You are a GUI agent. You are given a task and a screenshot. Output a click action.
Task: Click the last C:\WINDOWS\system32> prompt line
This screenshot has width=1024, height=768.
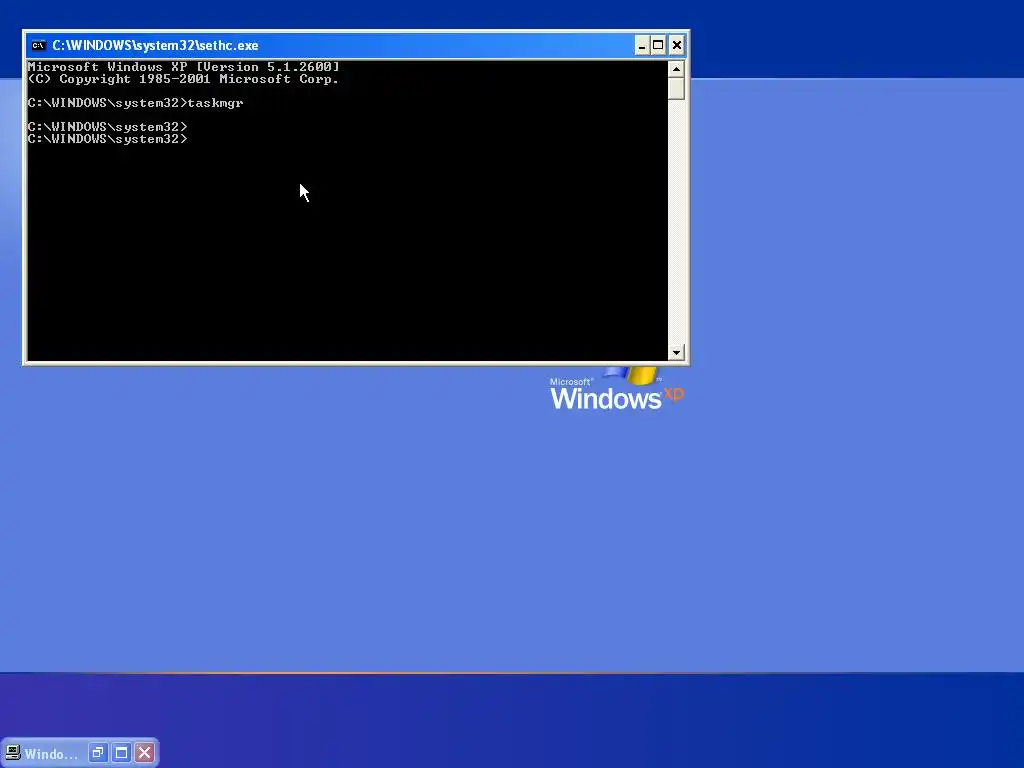click(108, 139)
